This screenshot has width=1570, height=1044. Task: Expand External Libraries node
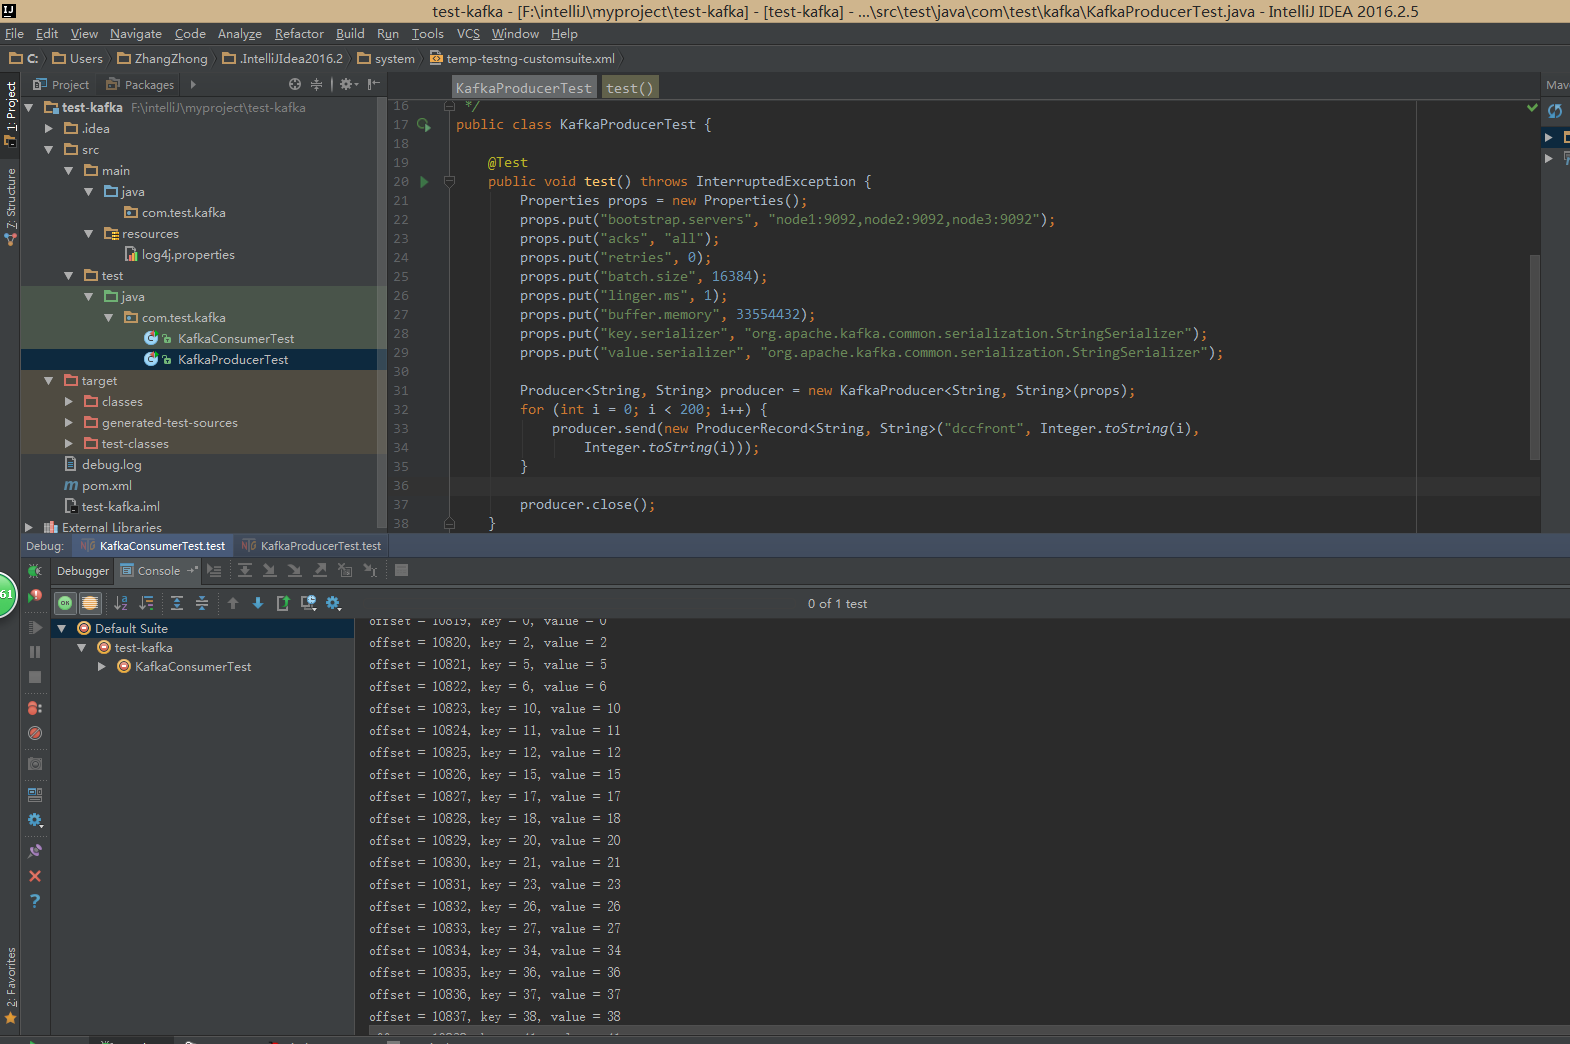coord(29,528)
